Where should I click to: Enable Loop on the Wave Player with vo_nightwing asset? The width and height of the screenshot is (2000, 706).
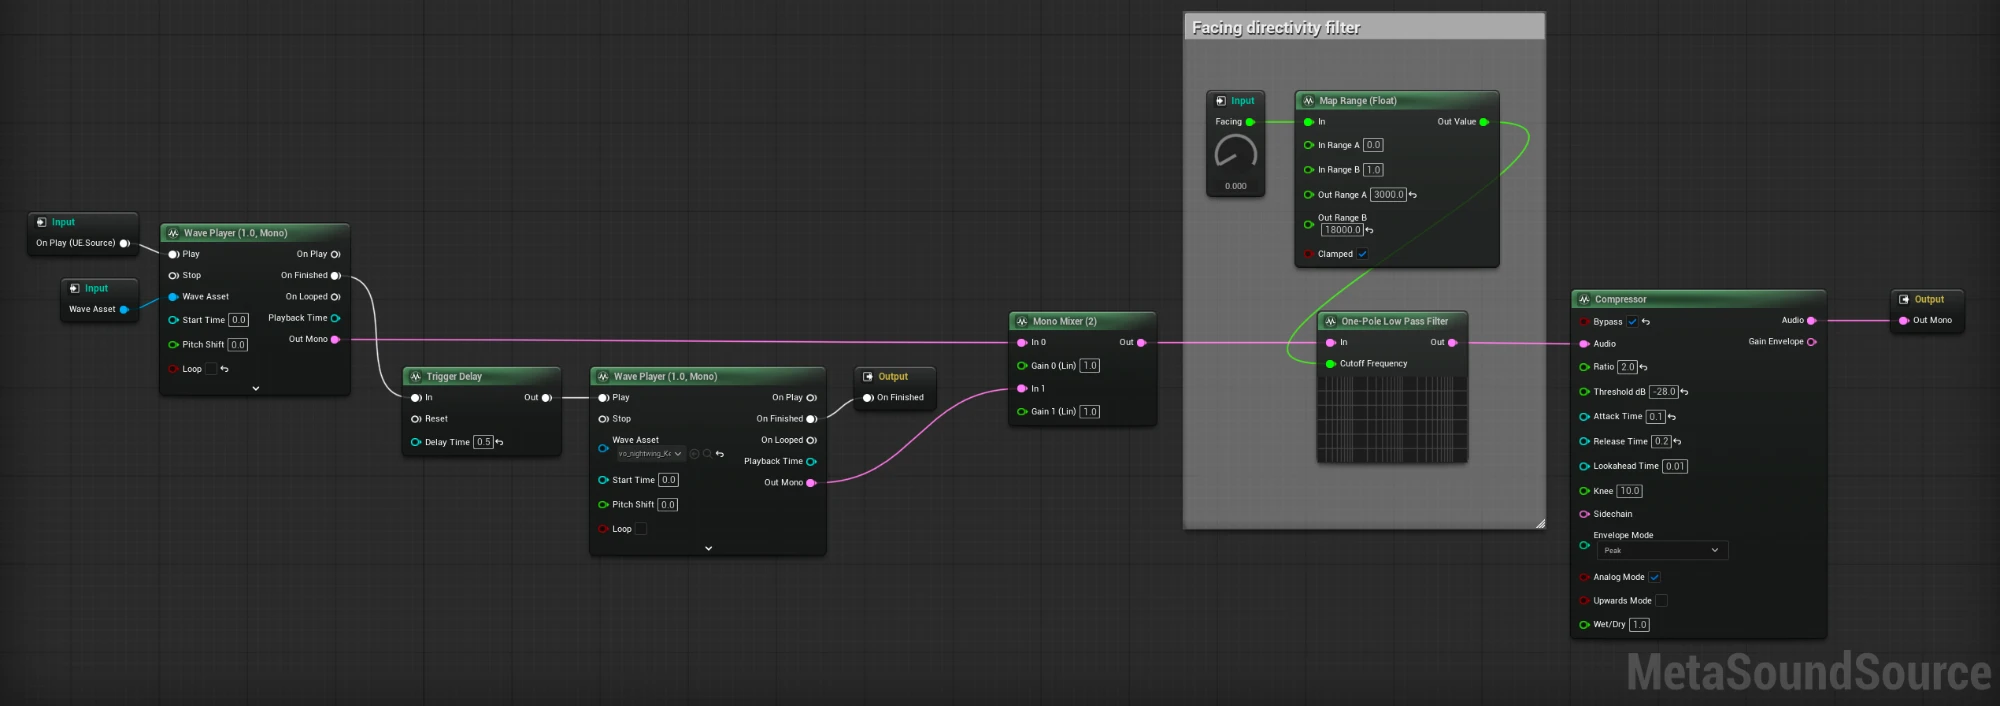pos(641,529)
